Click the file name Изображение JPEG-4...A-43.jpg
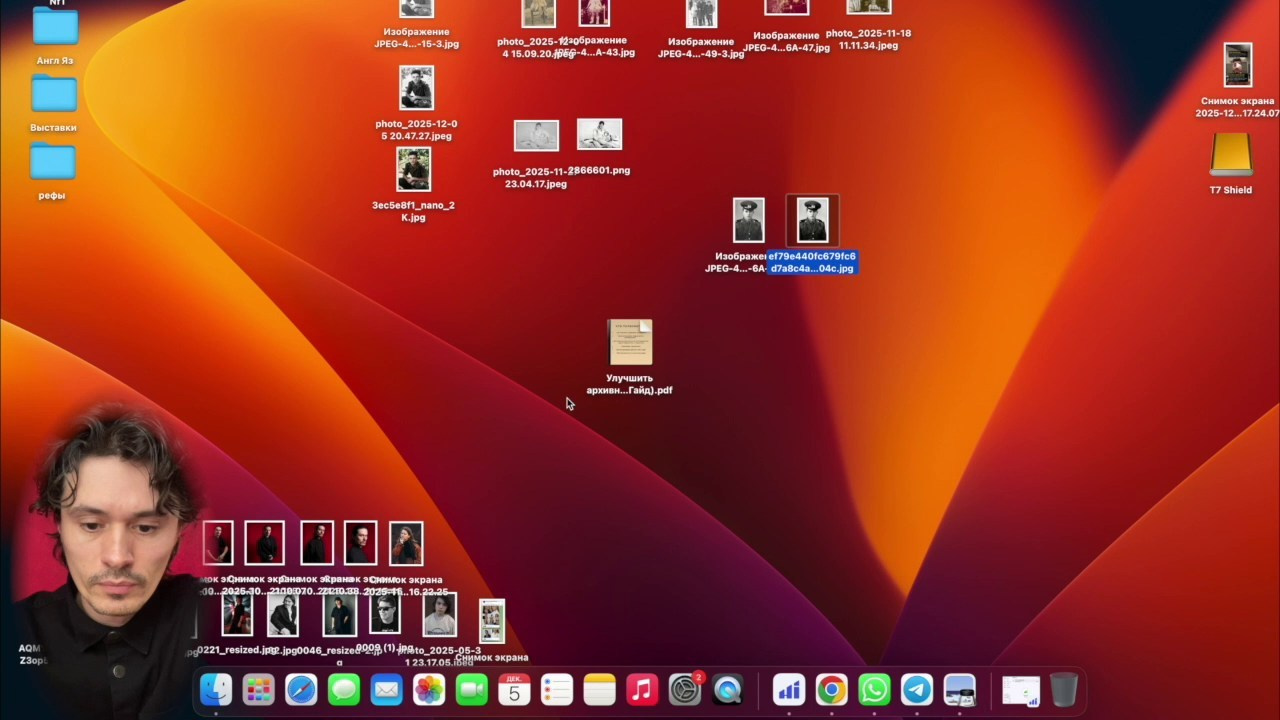 click(596, 46)
